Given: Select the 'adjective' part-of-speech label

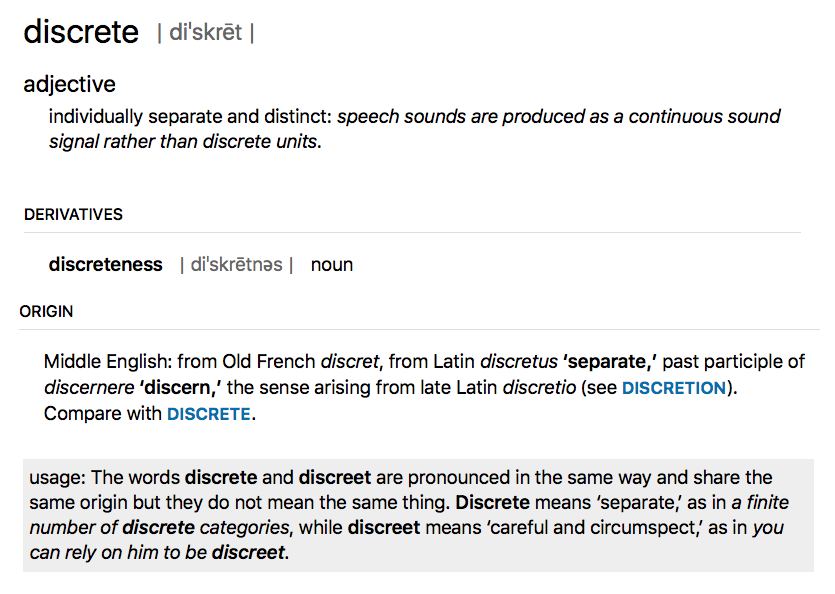Looking at the screenshot, I should pos(69,84).
